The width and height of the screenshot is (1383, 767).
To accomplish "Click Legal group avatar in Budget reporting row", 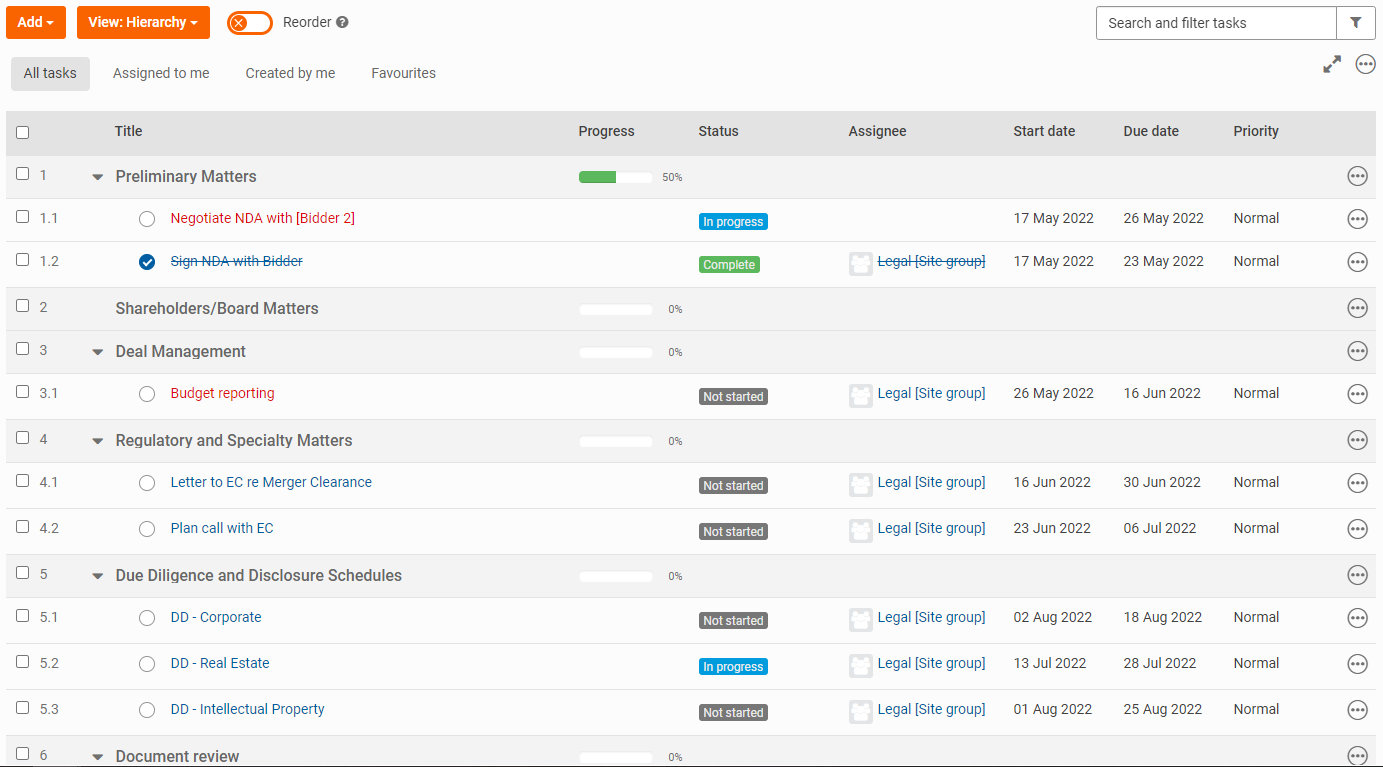I will pos(860,395).
